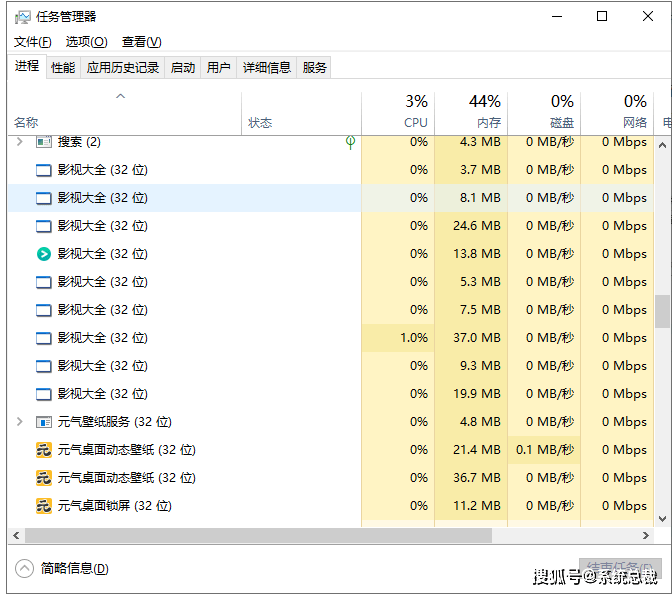Switch to the 性能 tab
Image resolution: width=672 pixels, height=594 pixels.
point(63,67)
